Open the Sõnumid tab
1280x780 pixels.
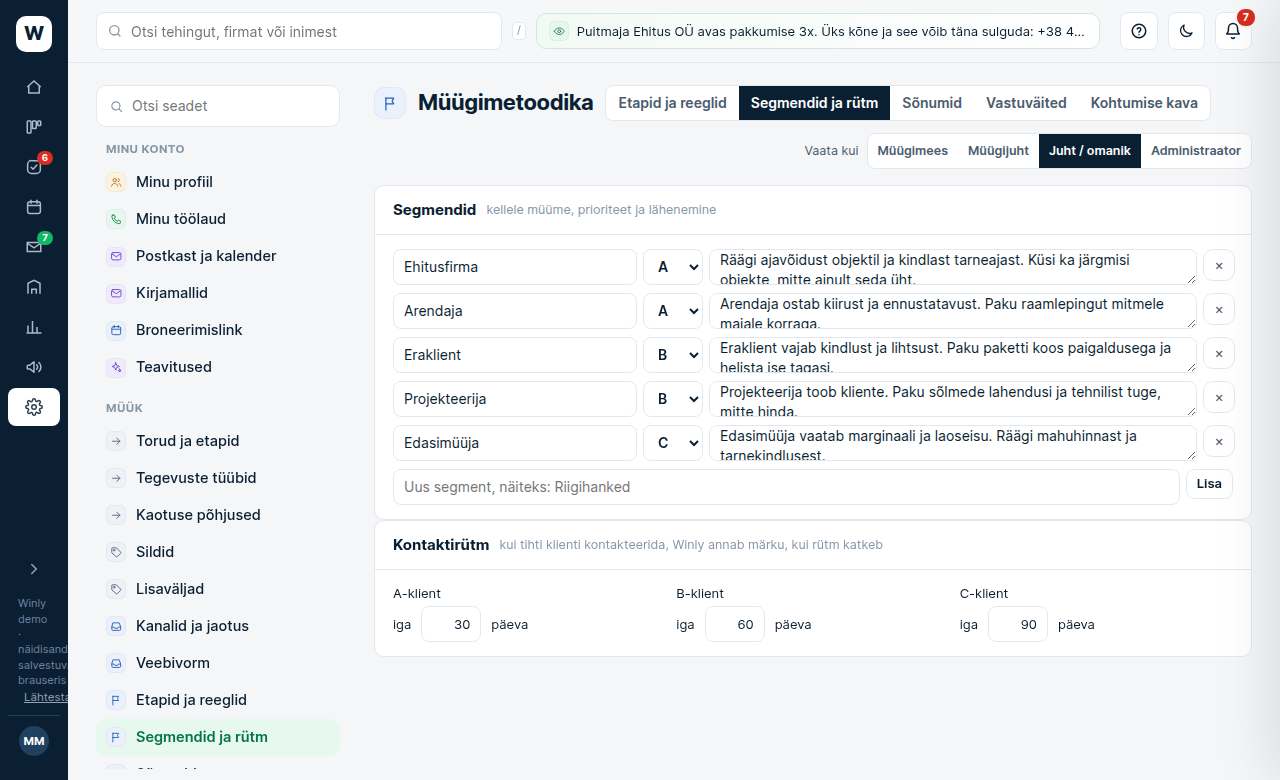932,103
